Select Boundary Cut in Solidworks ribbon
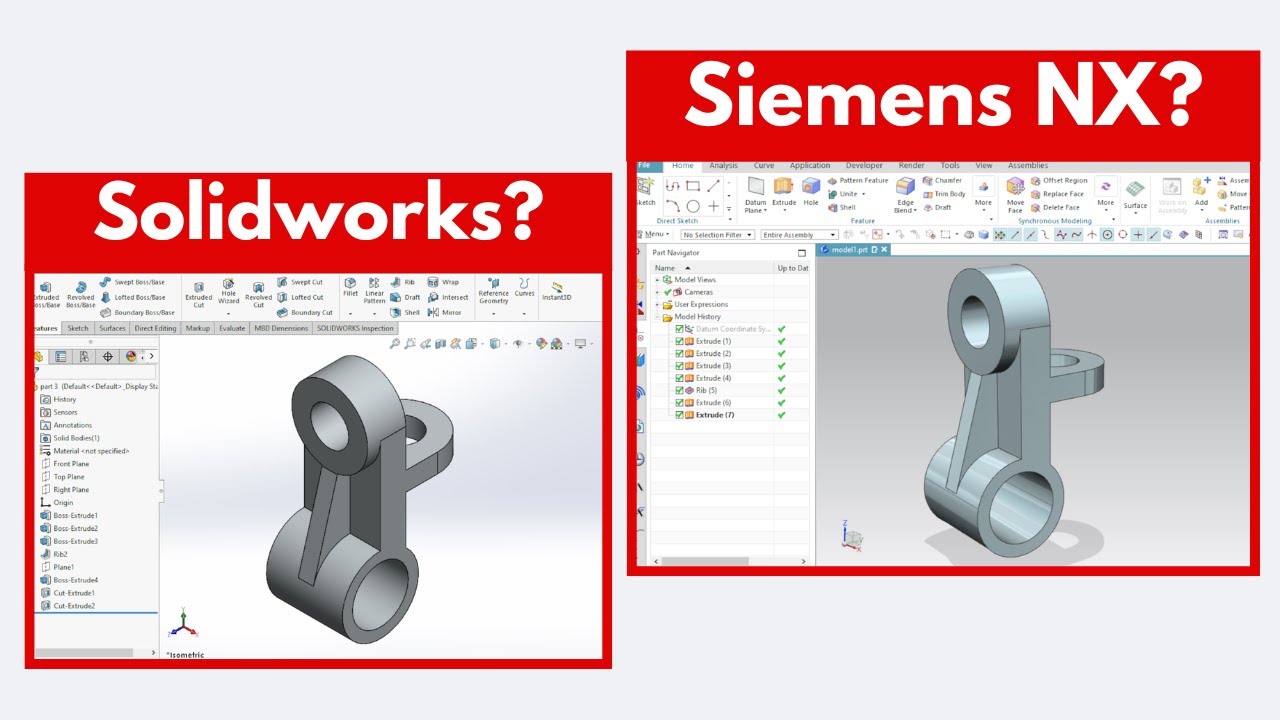1280x720 pixels. click(305, 312)
